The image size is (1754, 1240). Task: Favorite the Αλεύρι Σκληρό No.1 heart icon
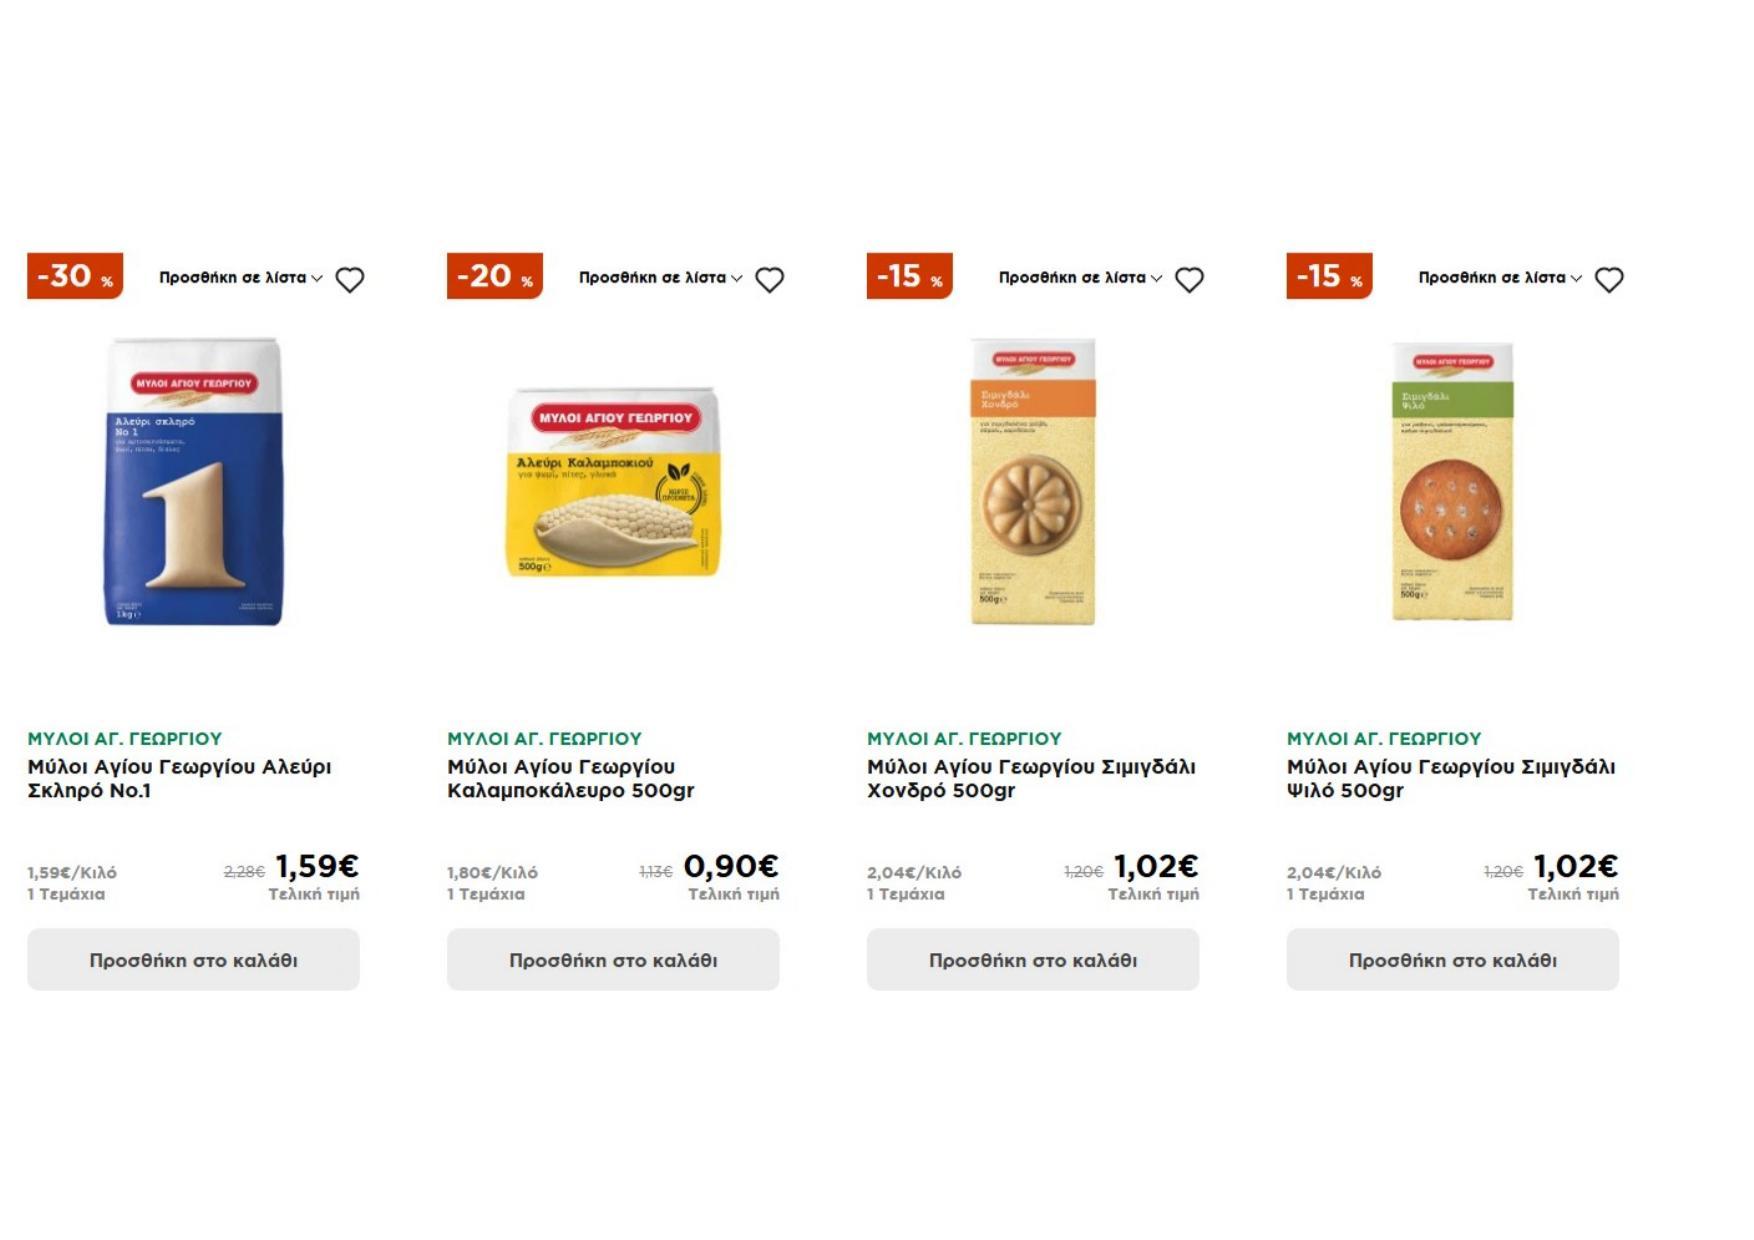tap(349, 280)
